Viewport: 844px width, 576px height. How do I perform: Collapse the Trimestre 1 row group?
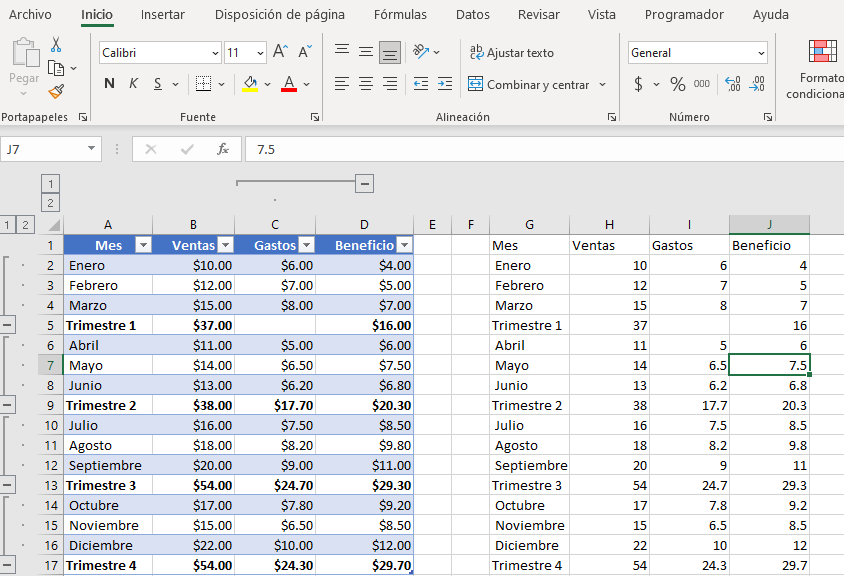[8, 325]
